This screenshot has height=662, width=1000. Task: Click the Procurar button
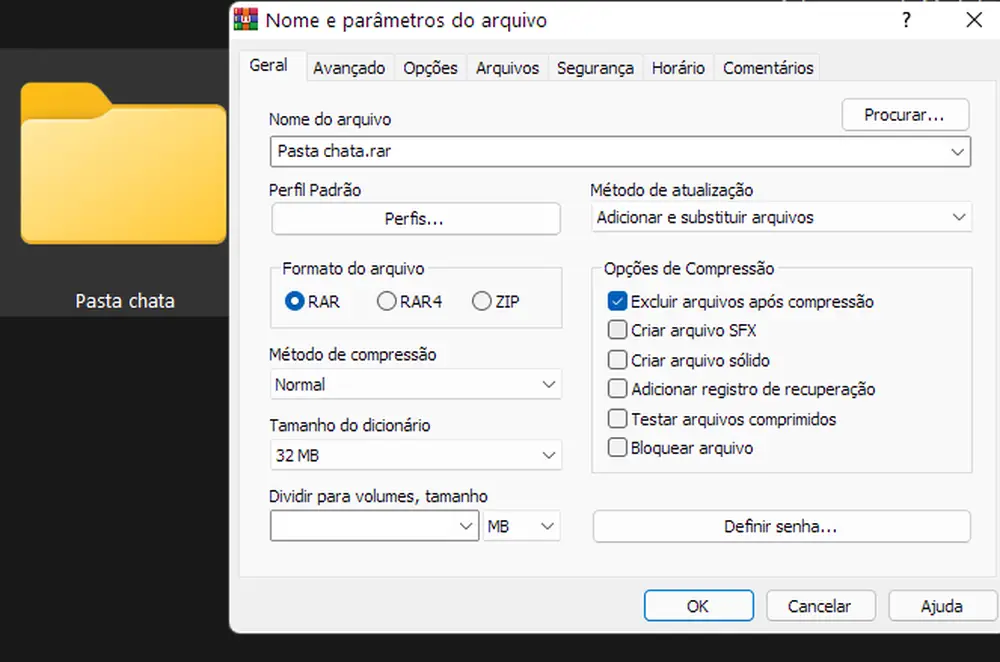tap(905, 114)
